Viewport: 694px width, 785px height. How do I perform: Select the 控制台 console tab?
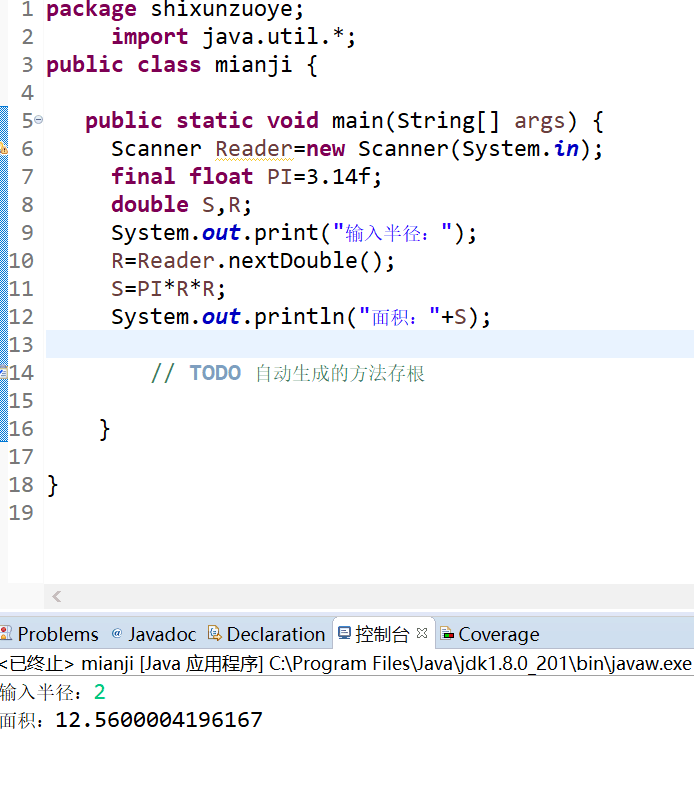[382, 635]
